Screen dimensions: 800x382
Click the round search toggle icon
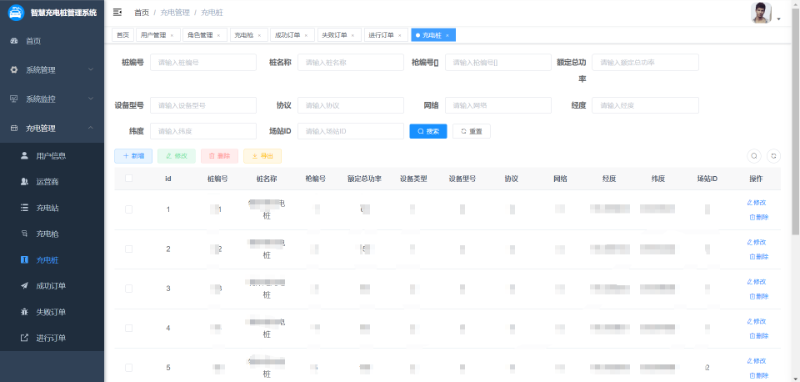tap(754, 156)
